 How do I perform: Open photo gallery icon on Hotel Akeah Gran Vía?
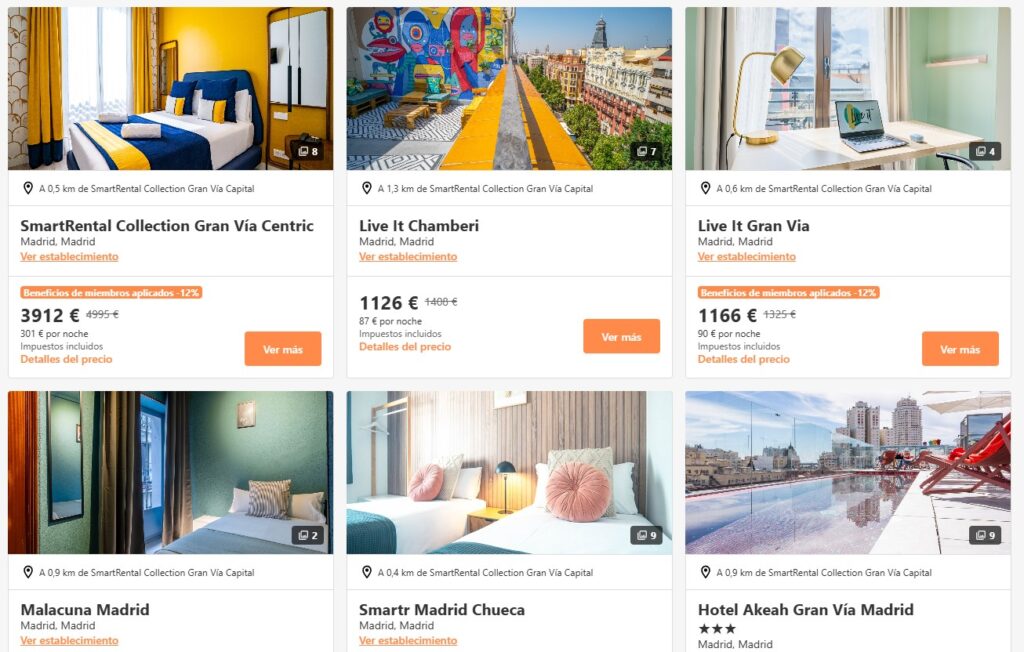click(985, 536)
